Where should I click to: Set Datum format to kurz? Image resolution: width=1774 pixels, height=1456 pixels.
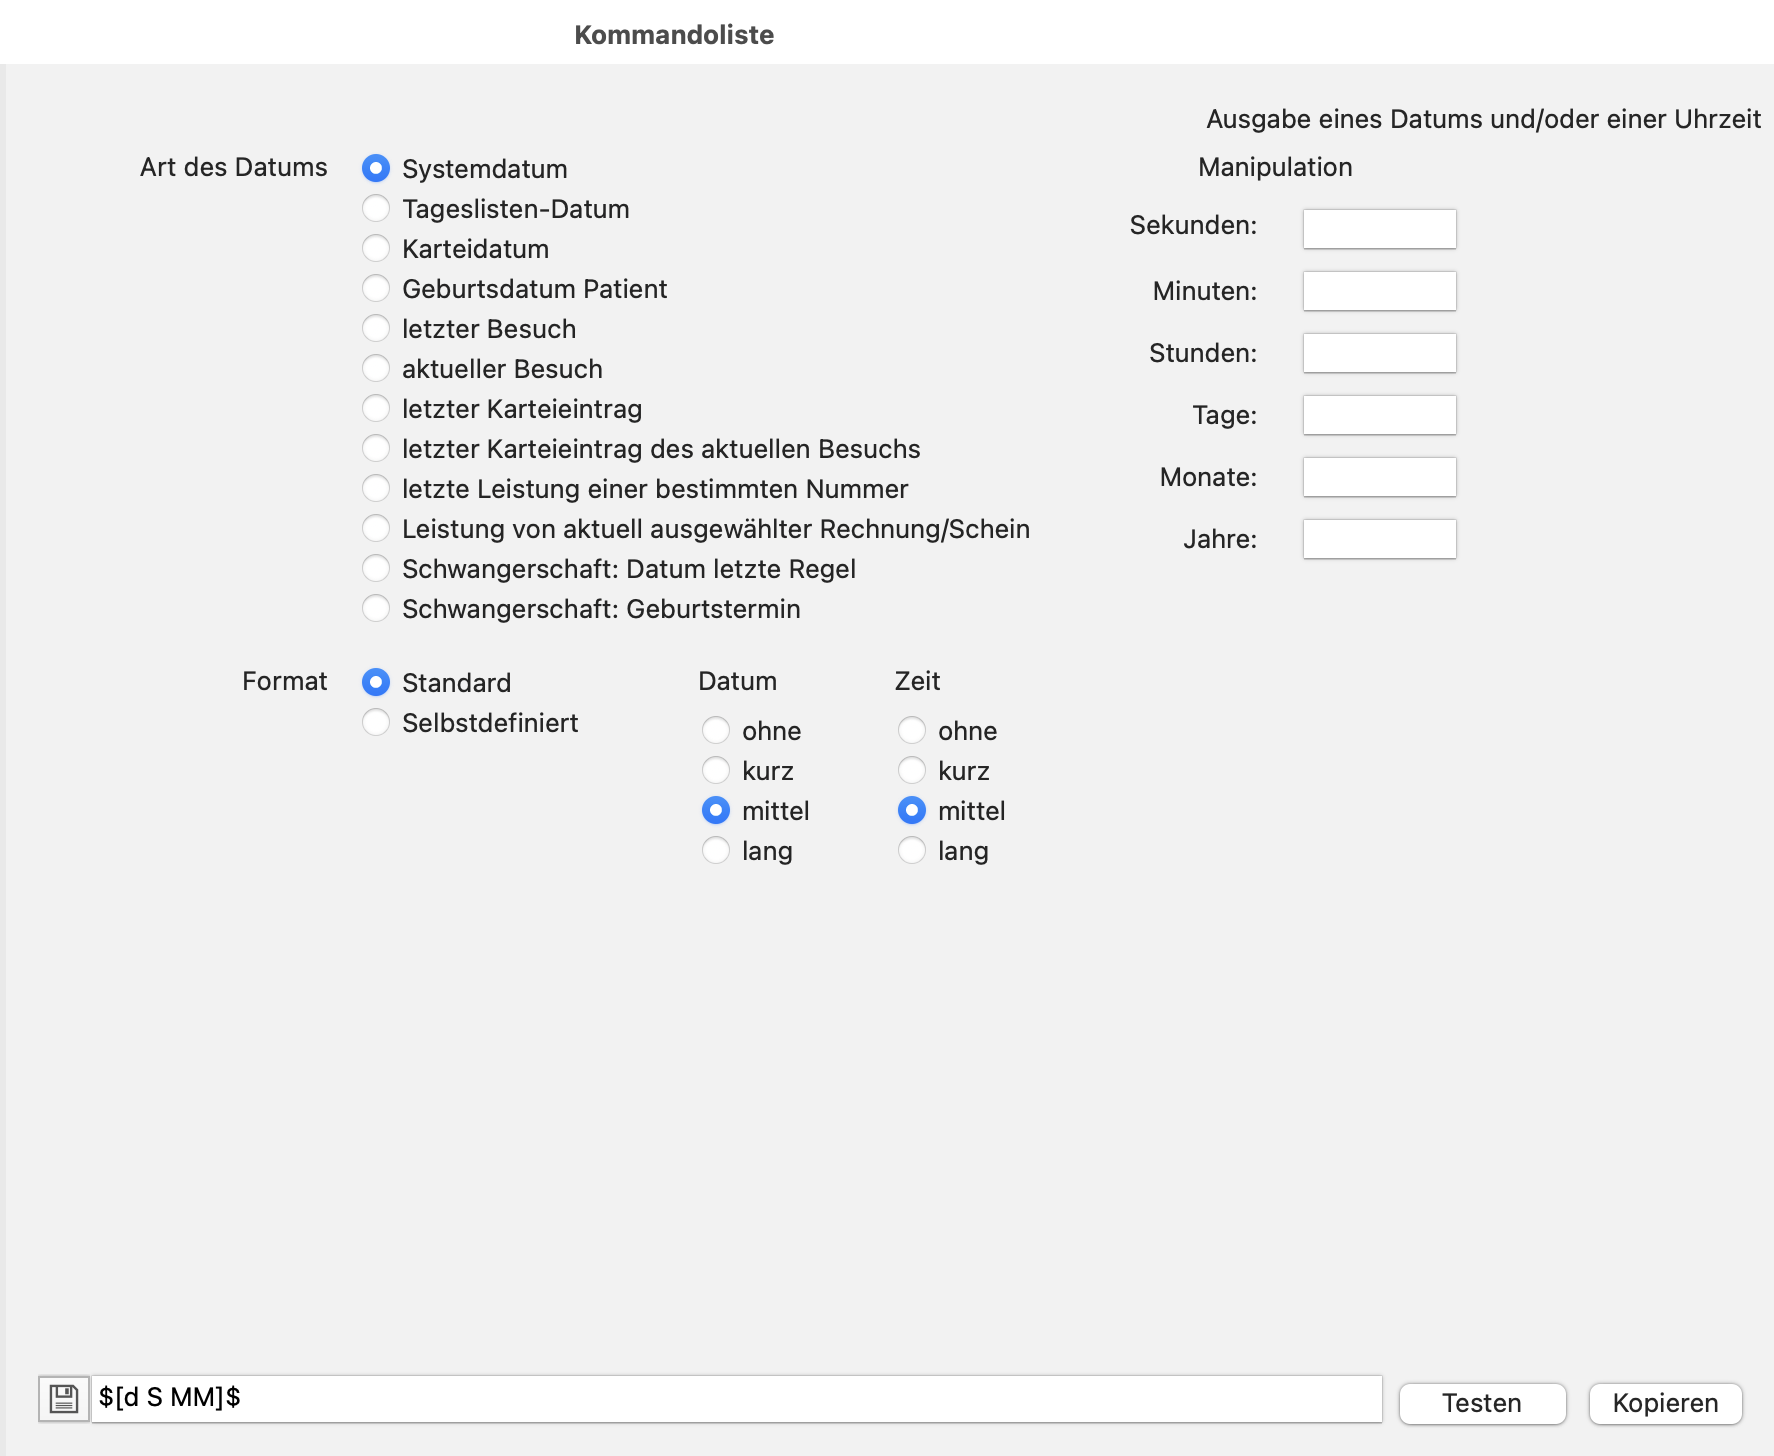(x=716, y=771)
